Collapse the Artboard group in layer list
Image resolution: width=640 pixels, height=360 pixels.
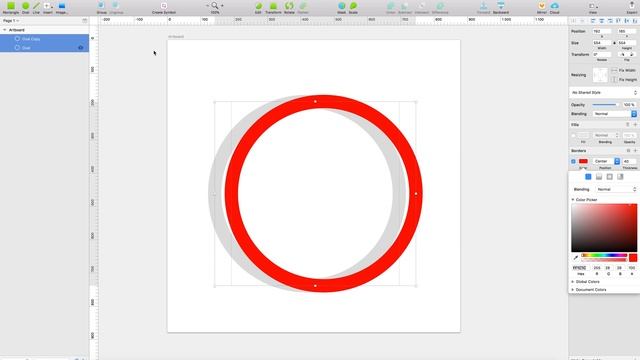click(x=4, y=30)
